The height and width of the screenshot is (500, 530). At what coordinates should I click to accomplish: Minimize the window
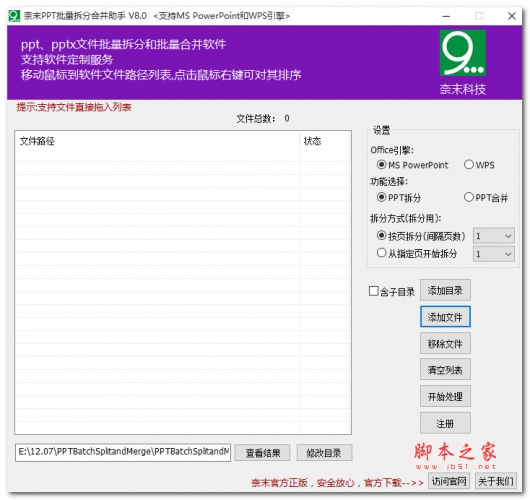tap(446, 16)
